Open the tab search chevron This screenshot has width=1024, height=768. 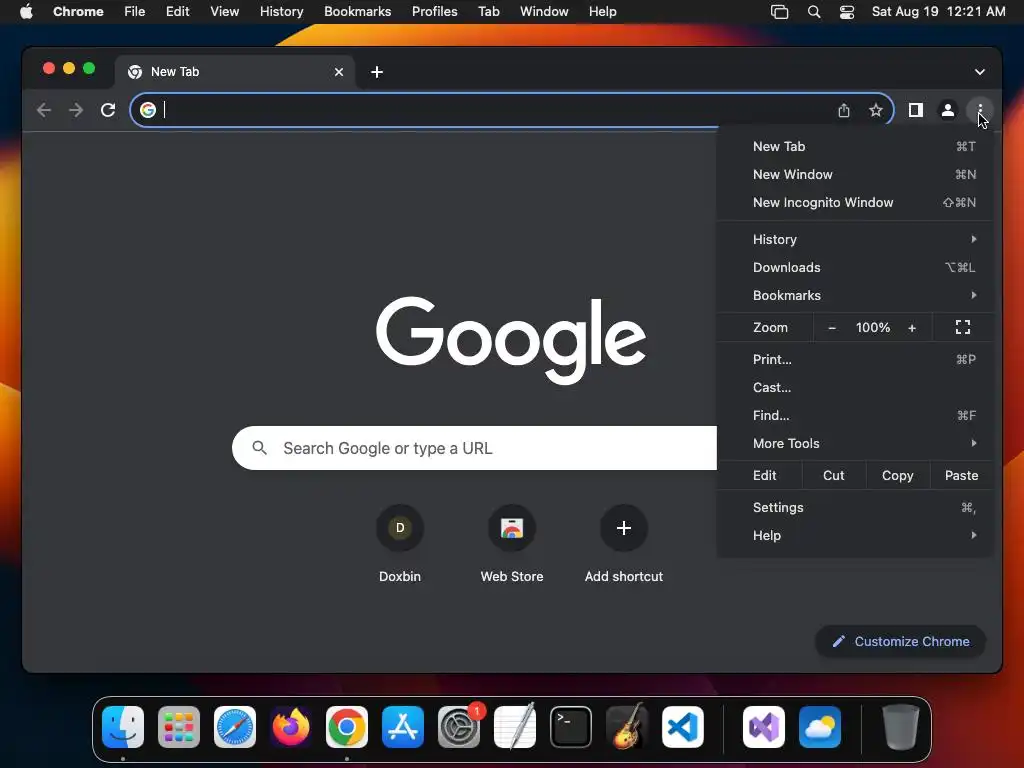[x=980, y=72]
